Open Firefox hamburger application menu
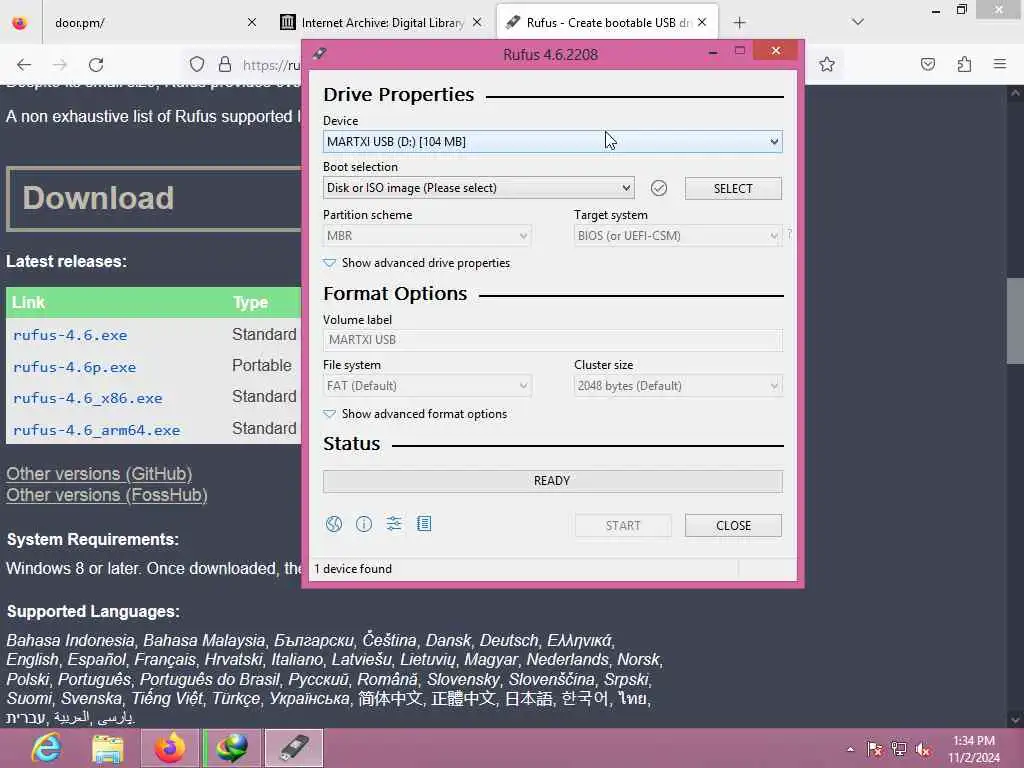 click(x=1000, y=64)
